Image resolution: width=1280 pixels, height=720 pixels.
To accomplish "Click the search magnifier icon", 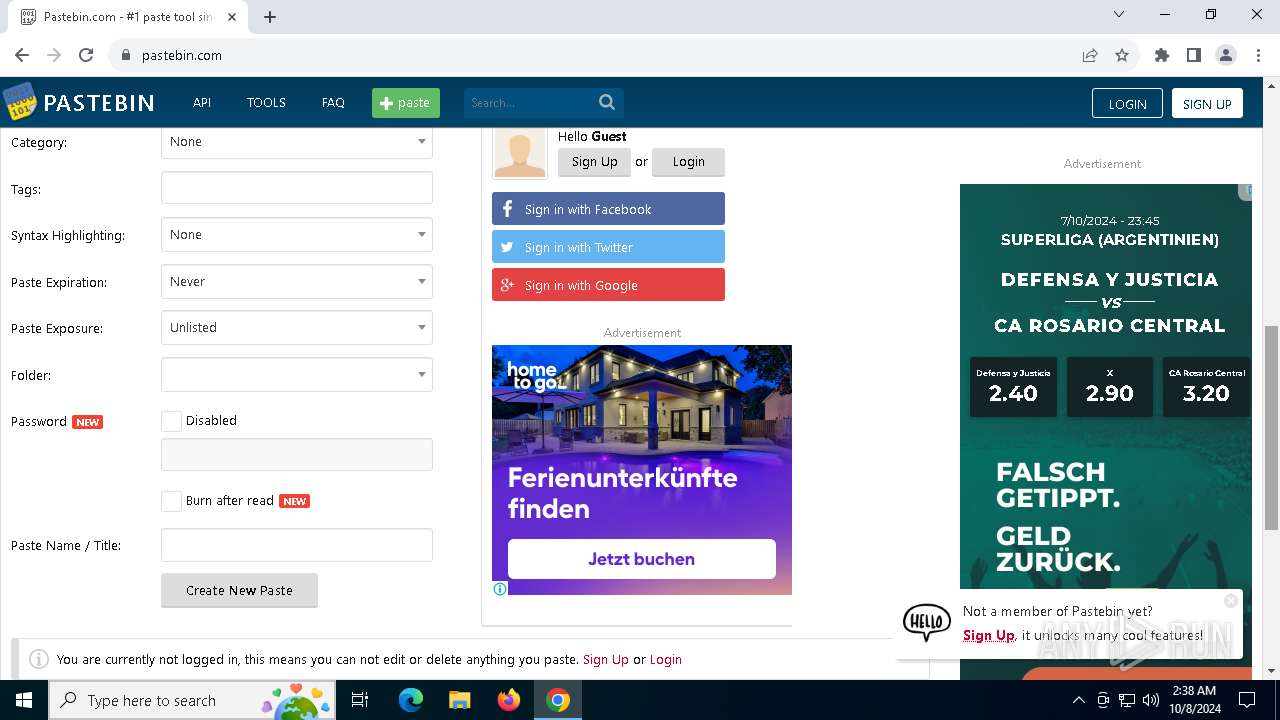I will coord(607,102).
